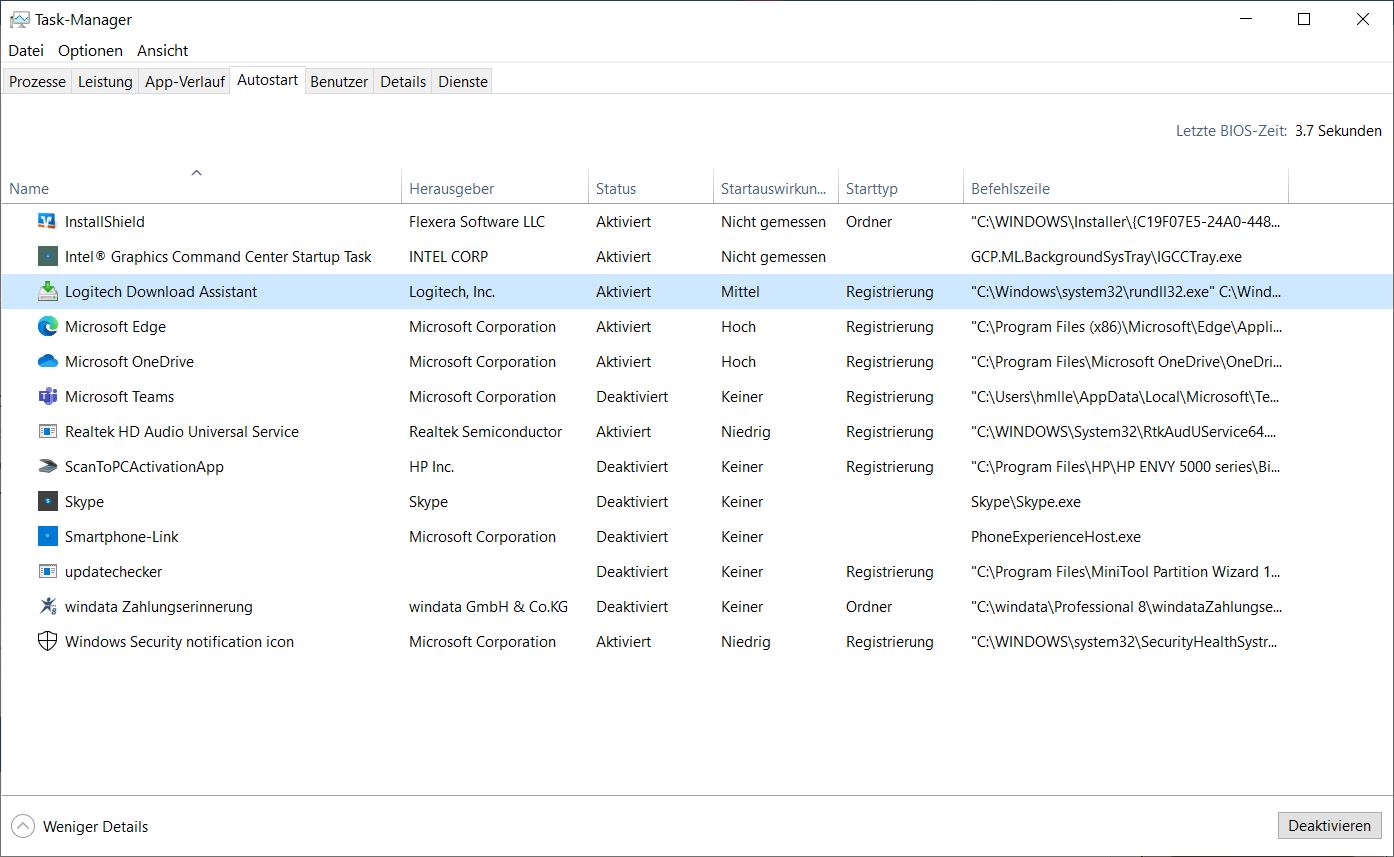Image resolution: width=1394 pixels, height=857 pixels.
Task: Open the Ansicht menu
Action: pyautogui.click(x=163, y=51)
